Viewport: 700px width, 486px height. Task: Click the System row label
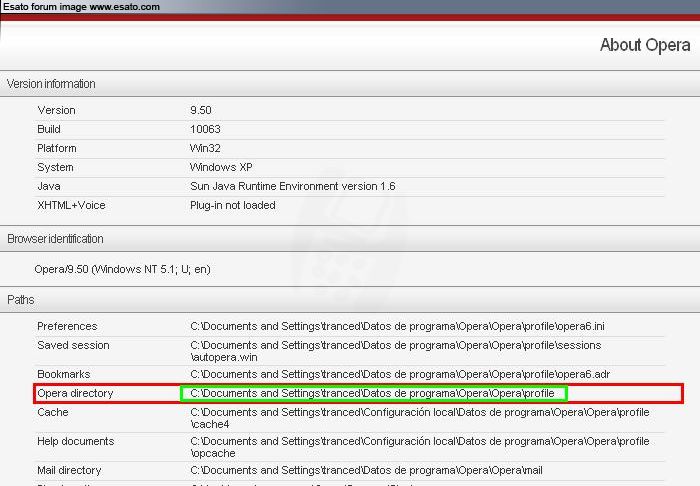pyautogui.click(x=55, y=167)
